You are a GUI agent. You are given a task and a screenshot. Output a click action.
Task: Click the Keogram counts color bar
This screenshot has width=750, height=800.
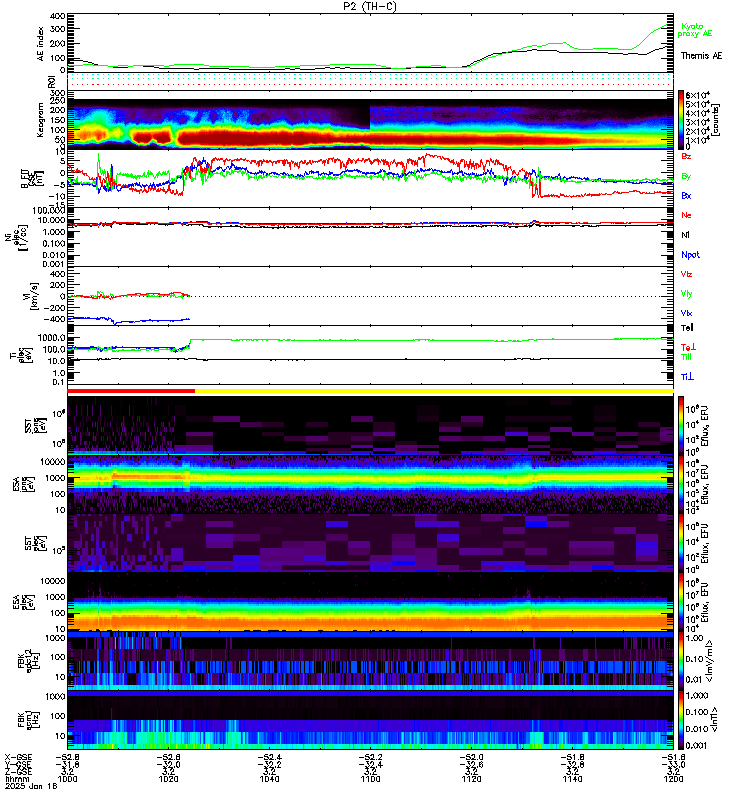681,120
